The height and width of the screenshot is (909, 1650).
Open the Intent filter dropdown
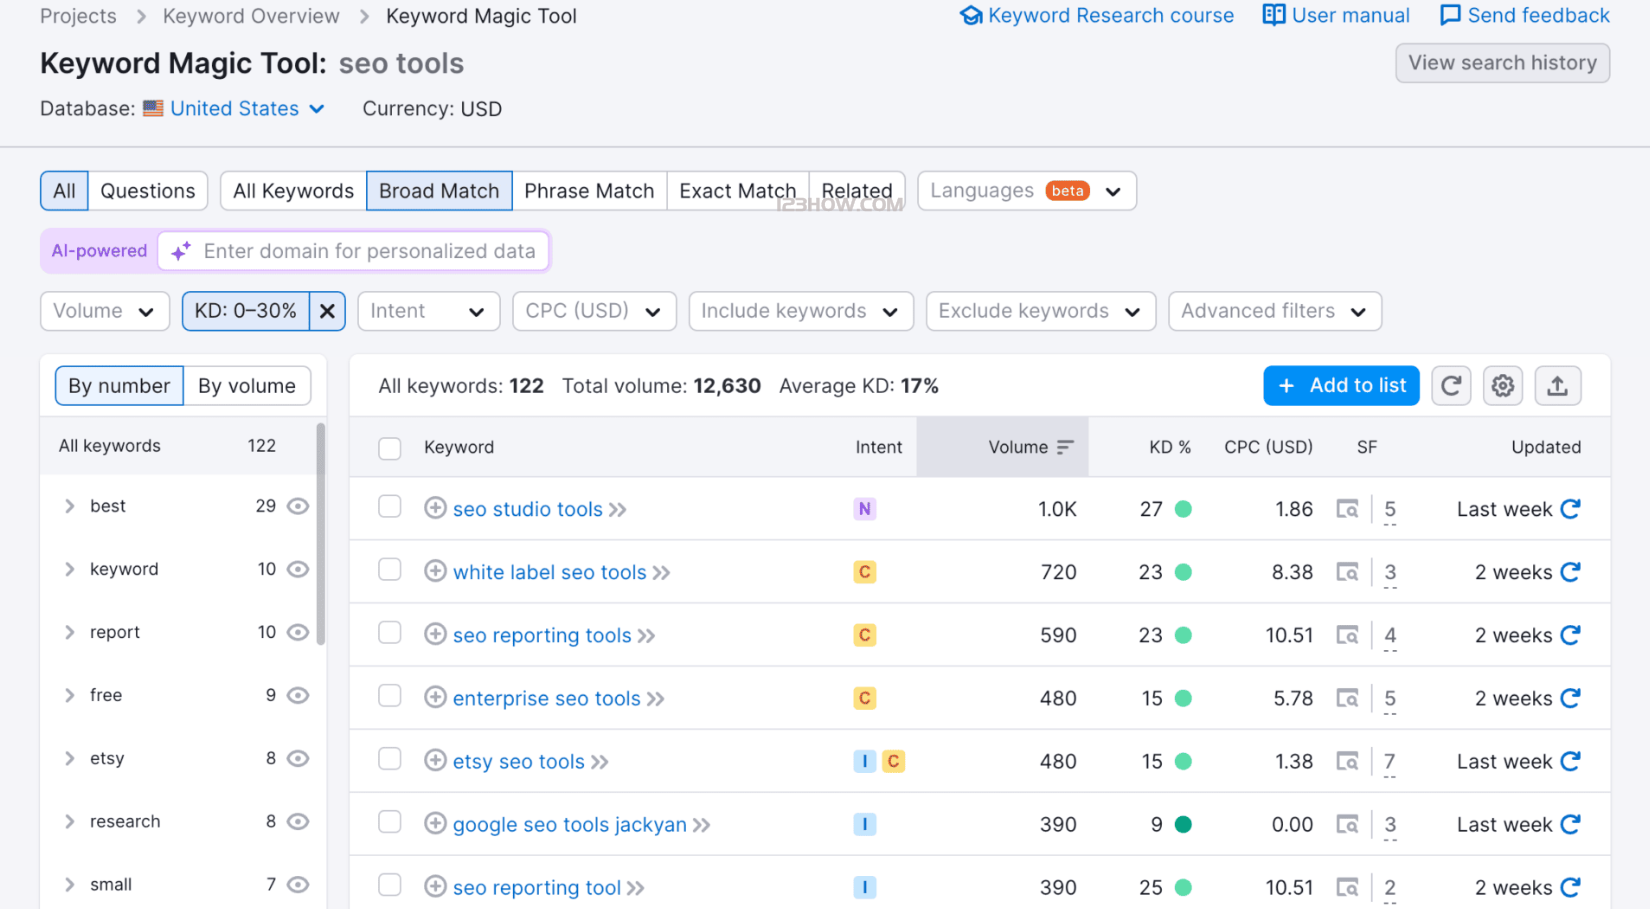(427, 311)
